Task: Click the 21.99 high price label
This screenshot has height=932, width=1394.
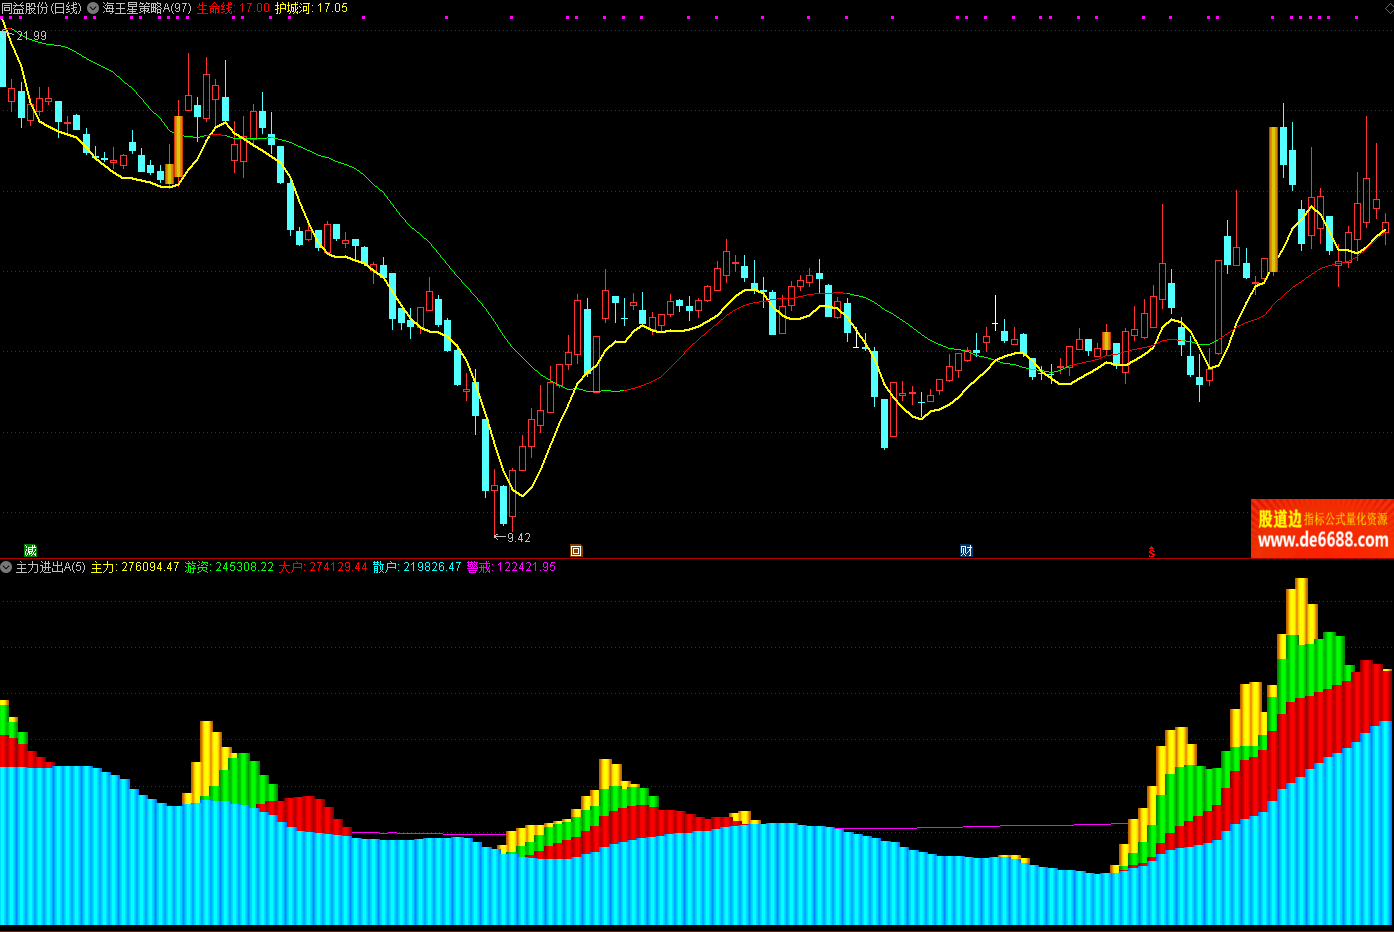Action: pos(31,36)
